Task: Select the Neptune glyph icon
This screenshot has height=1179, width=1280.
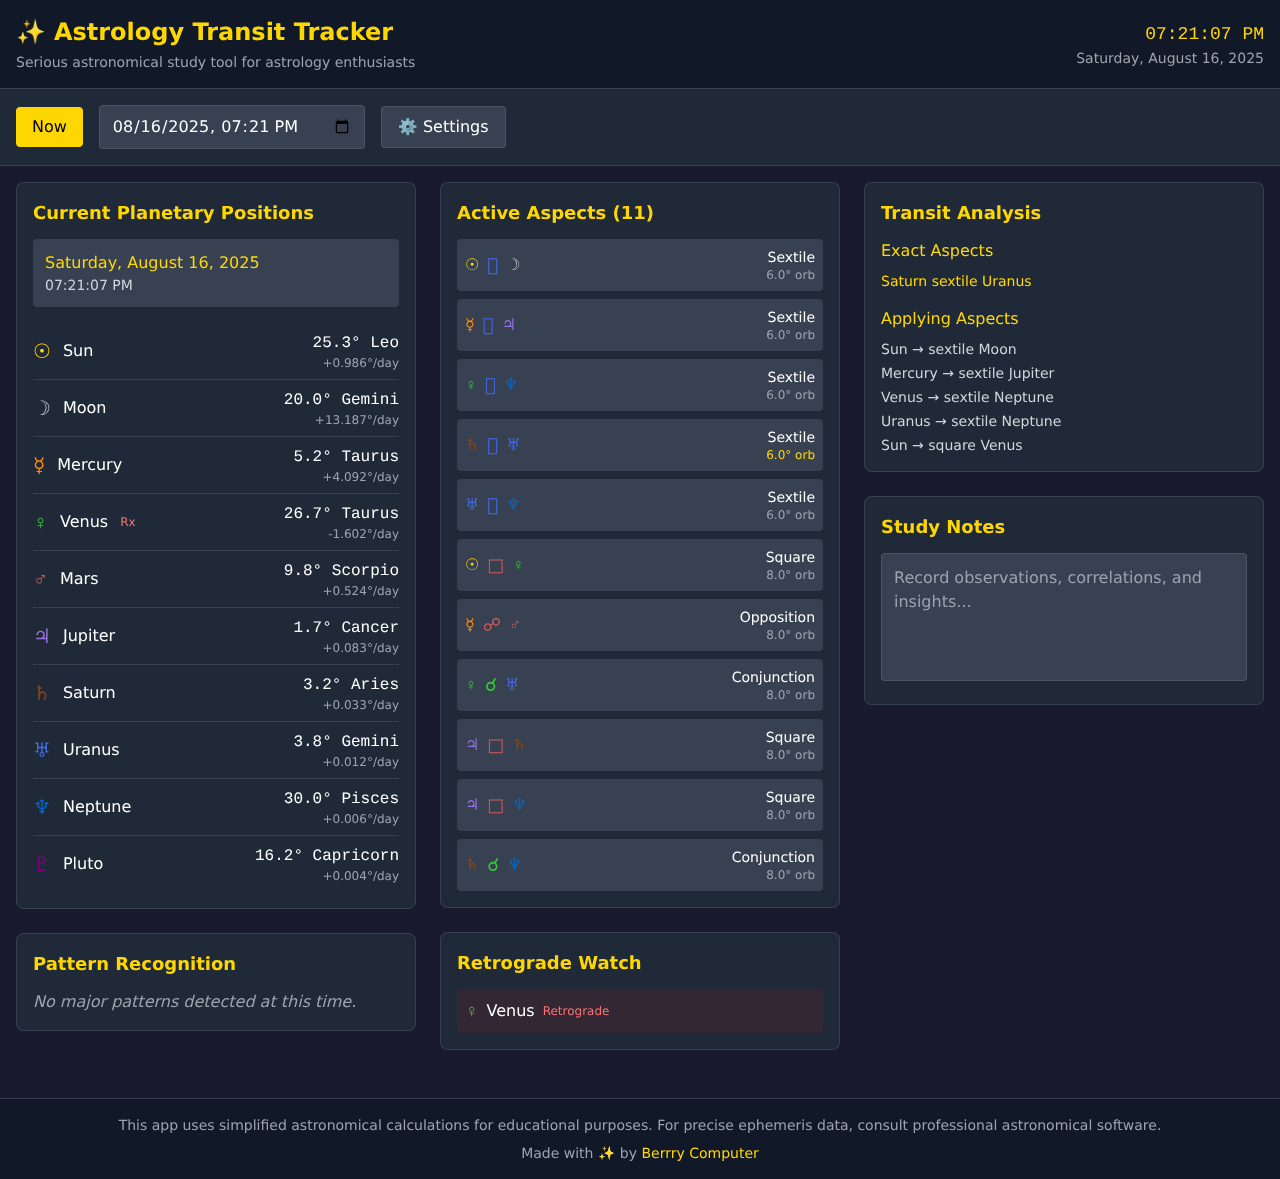Action: coord(41,806)
